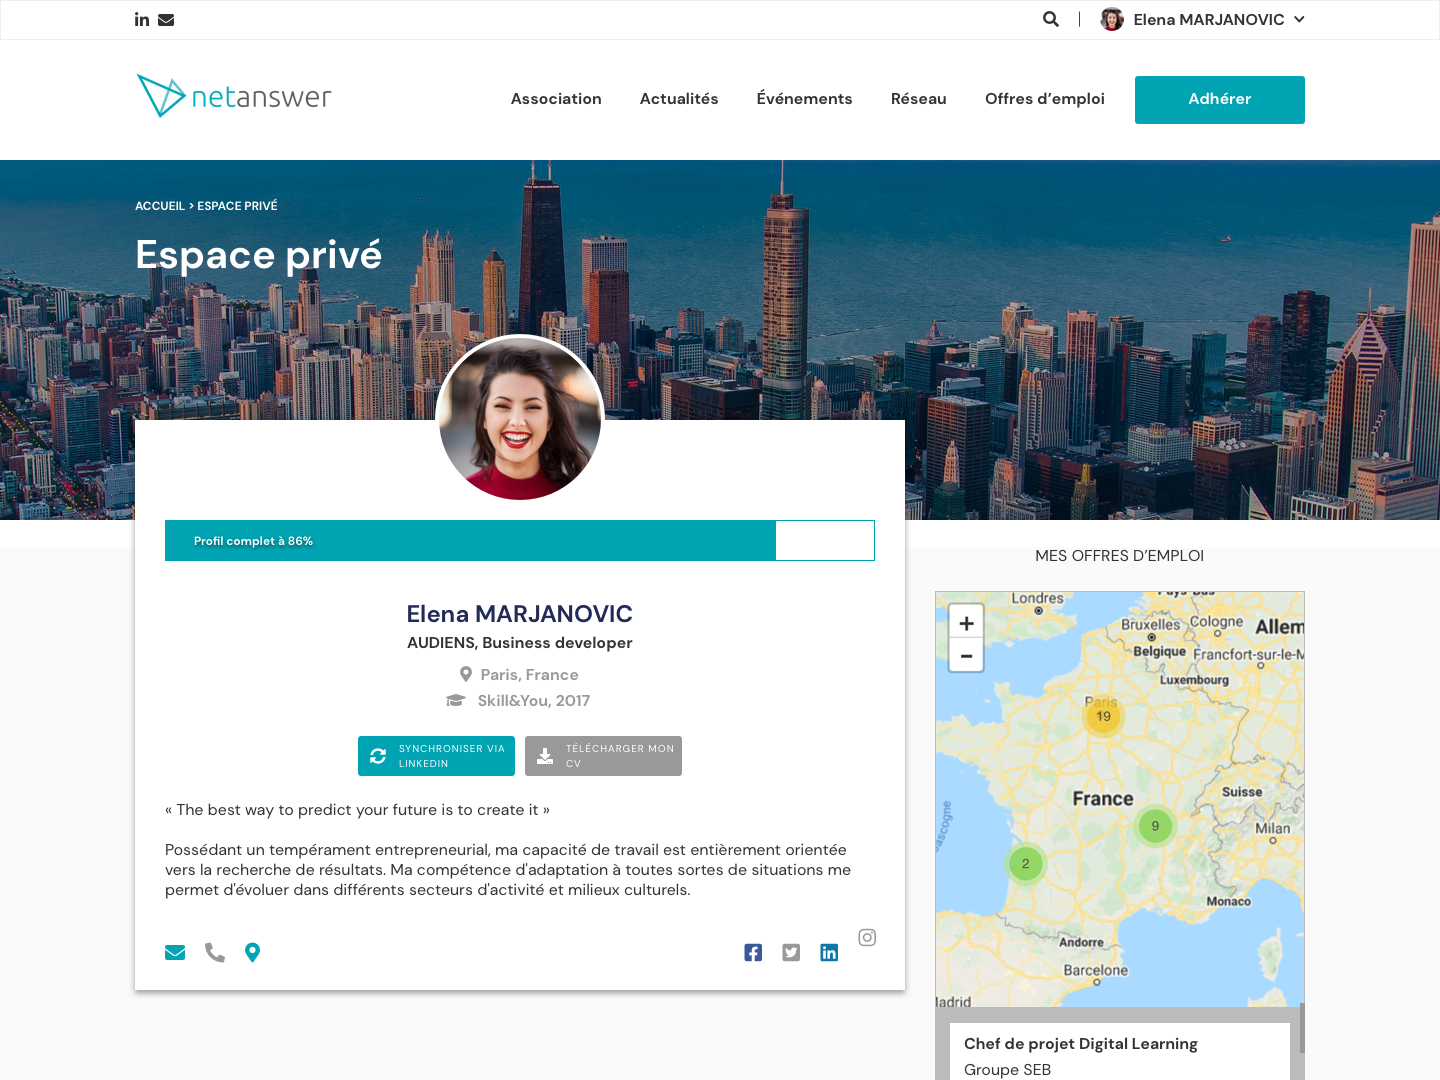Zoom in on the map with the plus control
This screenshot has width=1440, height=1080.
[x=966, y=621]
